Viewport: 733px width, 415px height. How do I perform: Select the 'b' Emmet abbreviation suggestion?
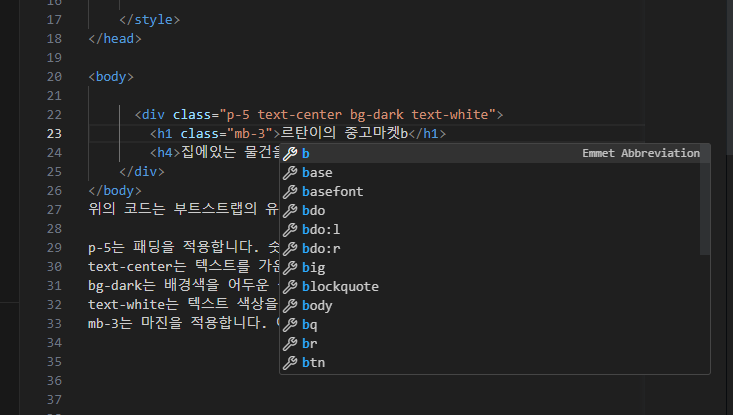495,153
